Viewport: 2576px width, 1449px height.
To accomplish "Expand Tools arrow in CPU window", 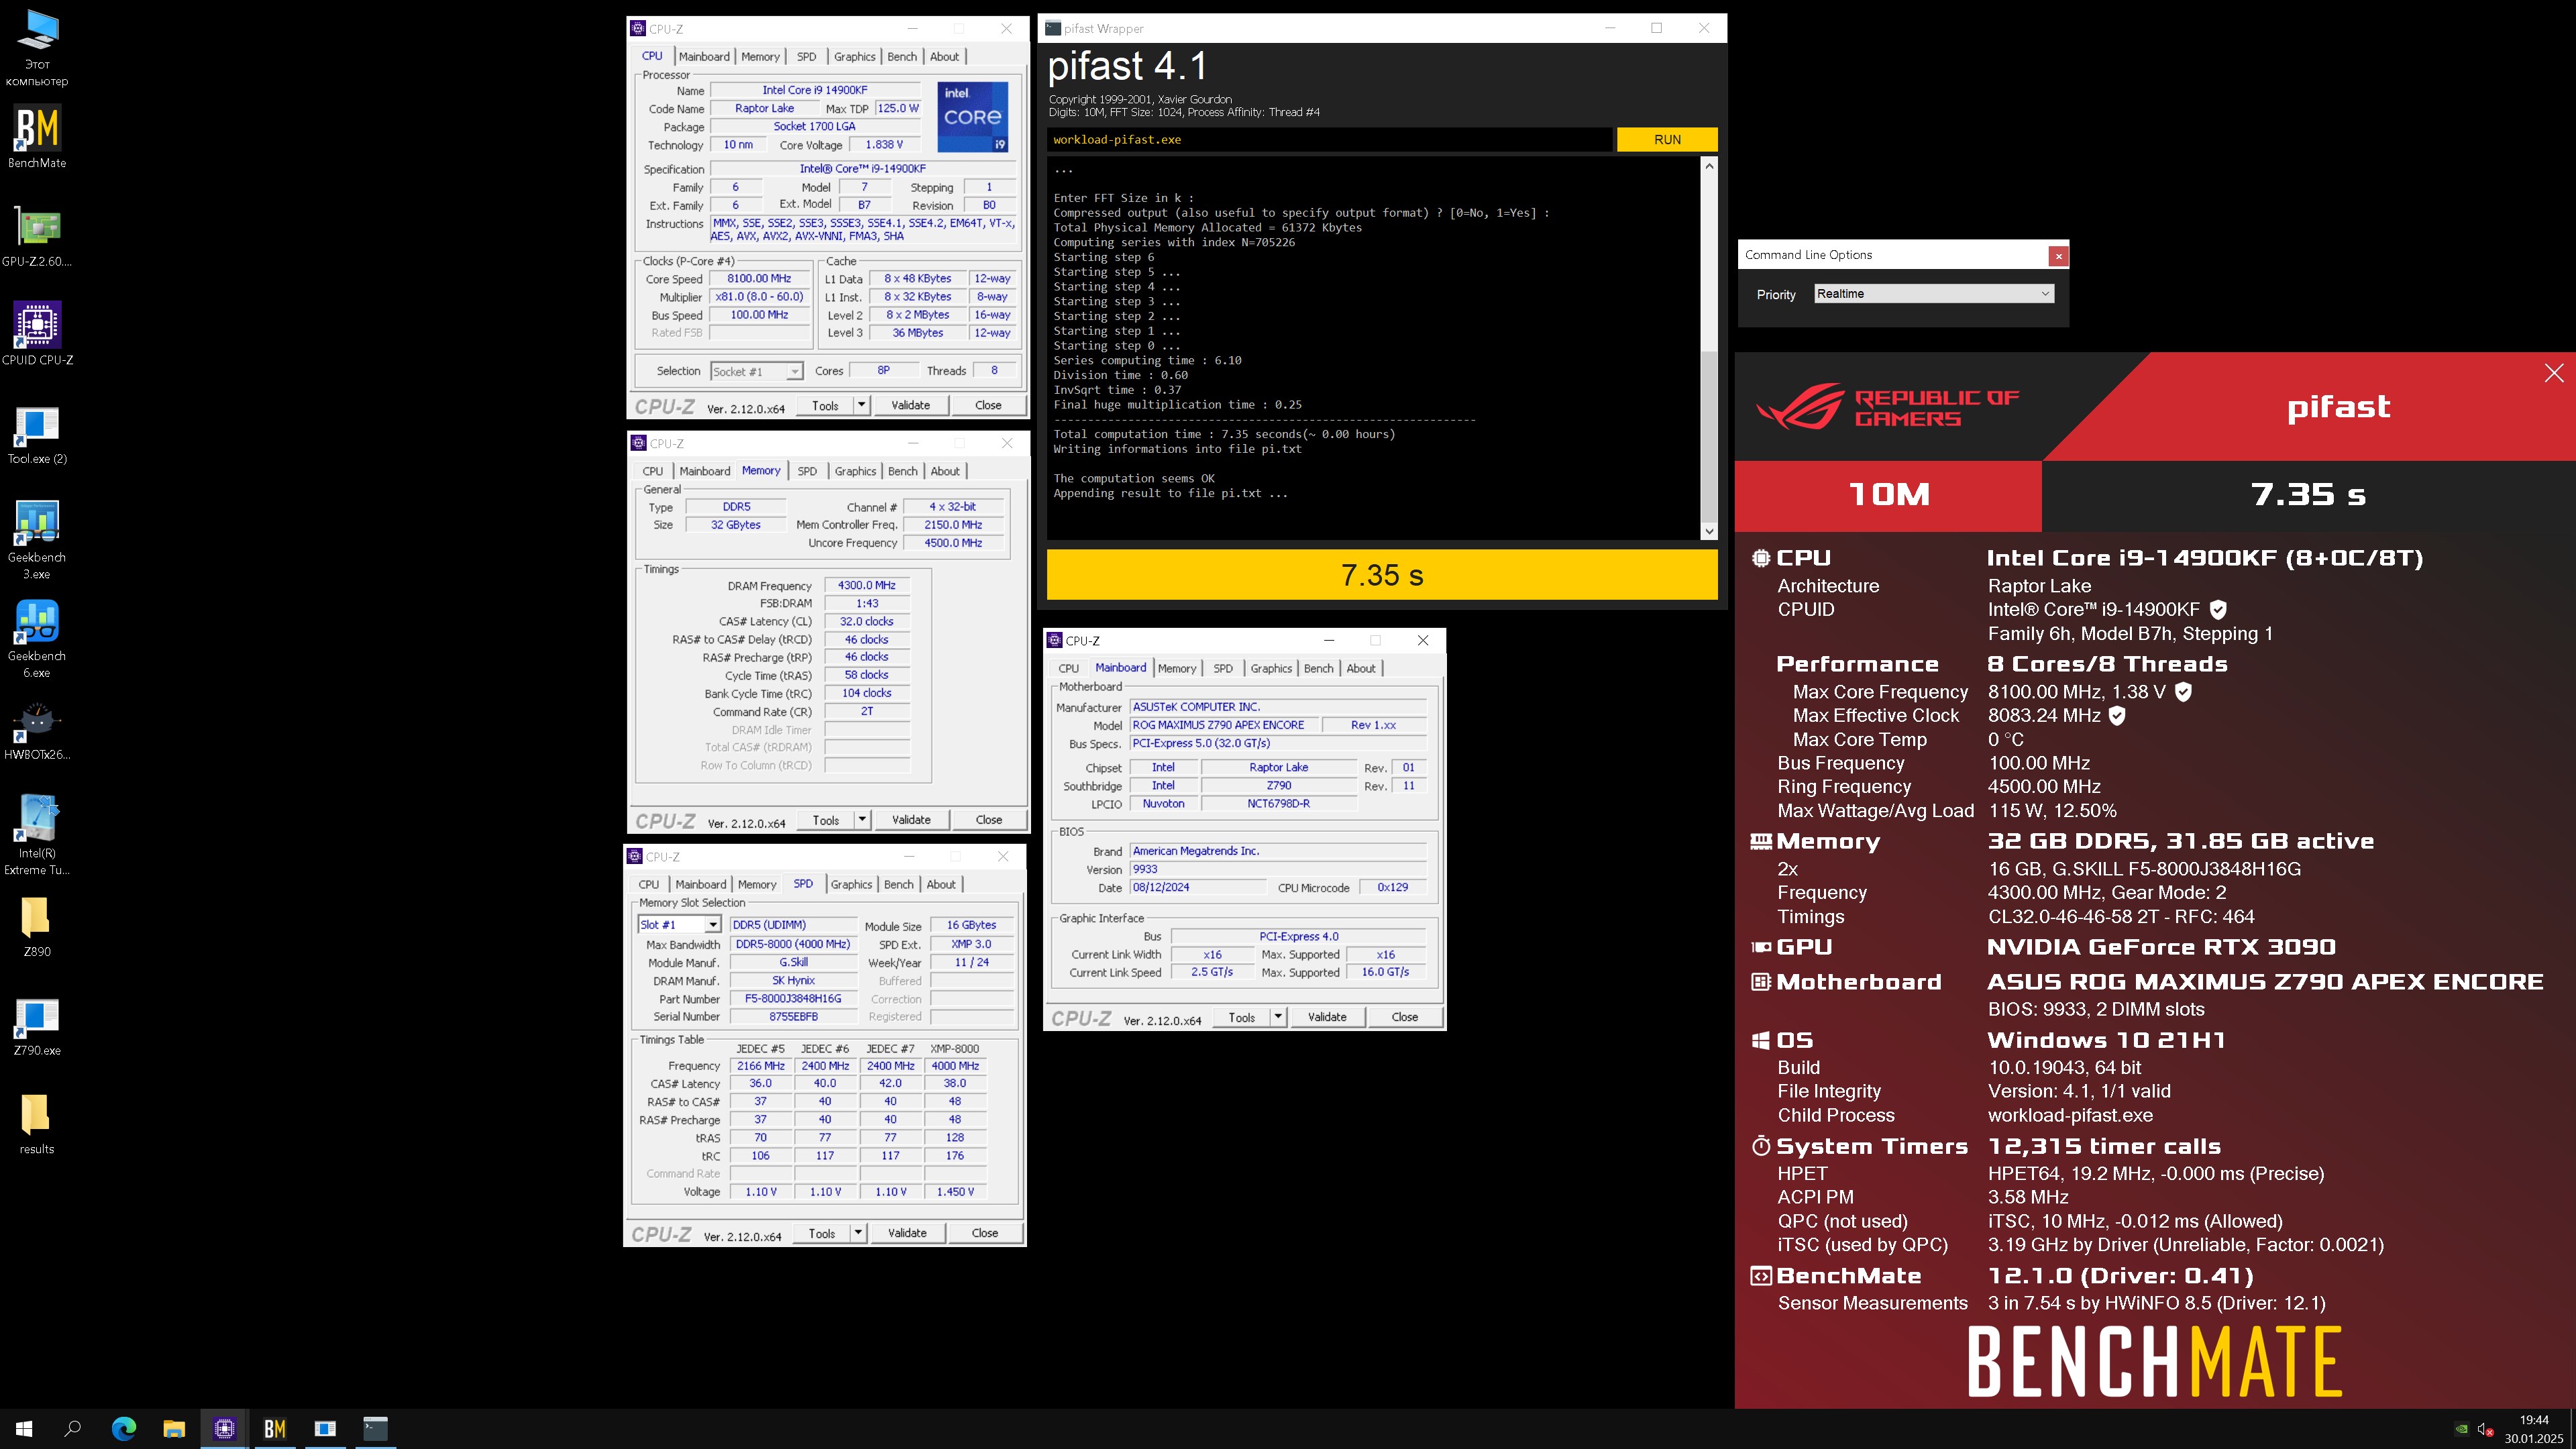I will click(862, 405).
